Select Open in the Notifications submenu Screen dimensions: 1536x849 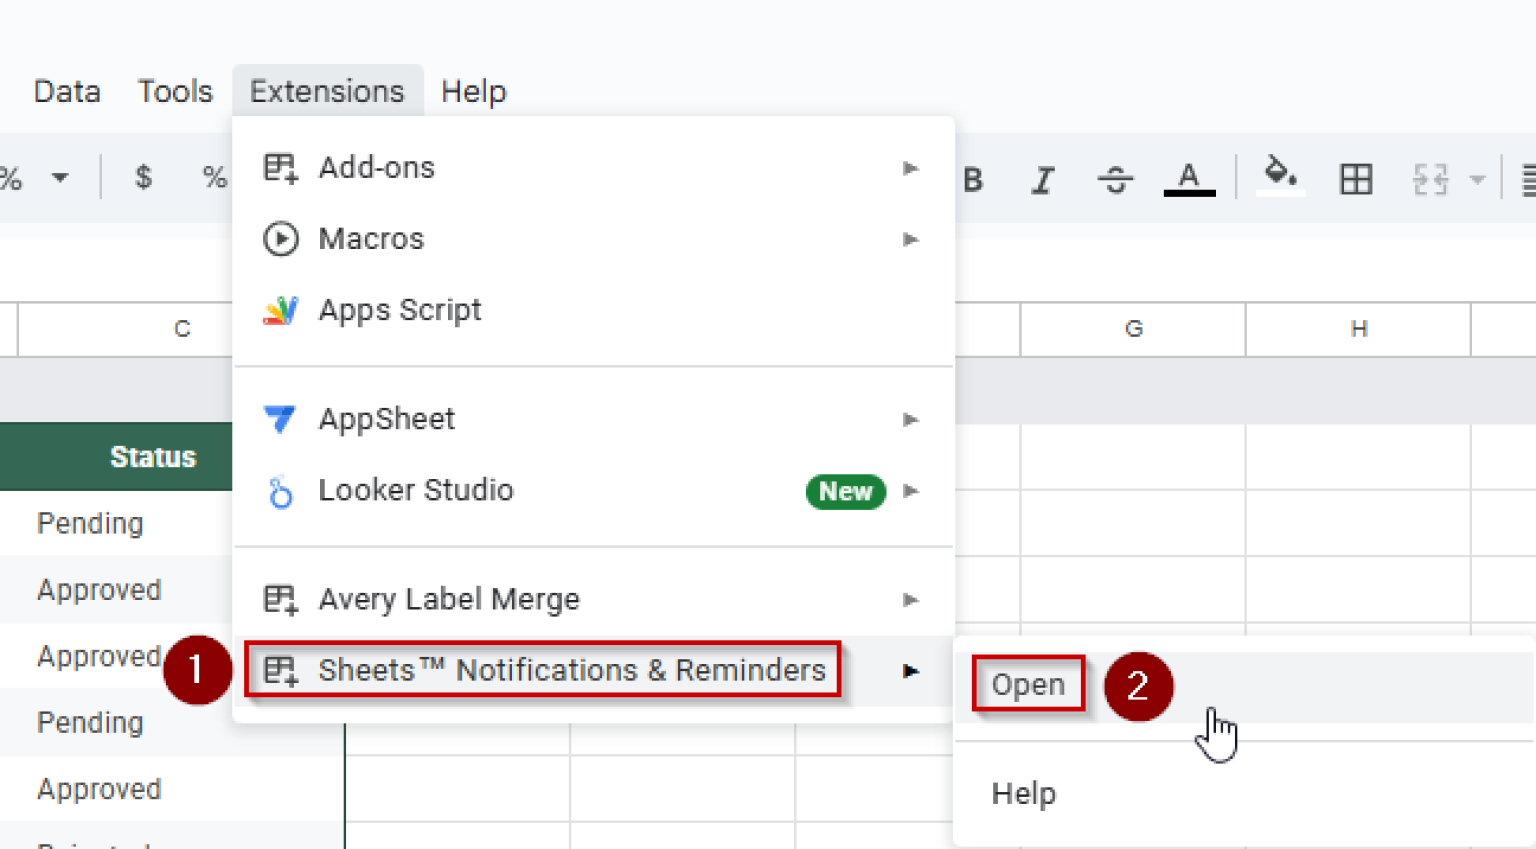(1027, 684)
